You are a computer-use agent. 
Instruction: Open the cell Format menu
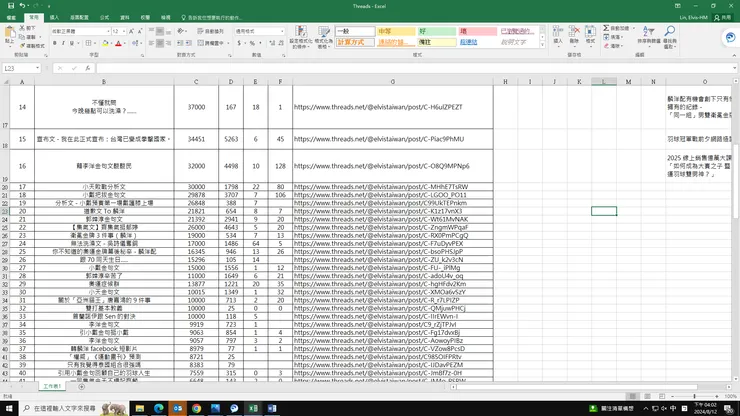pyautogui.click(x=590, y=35)
